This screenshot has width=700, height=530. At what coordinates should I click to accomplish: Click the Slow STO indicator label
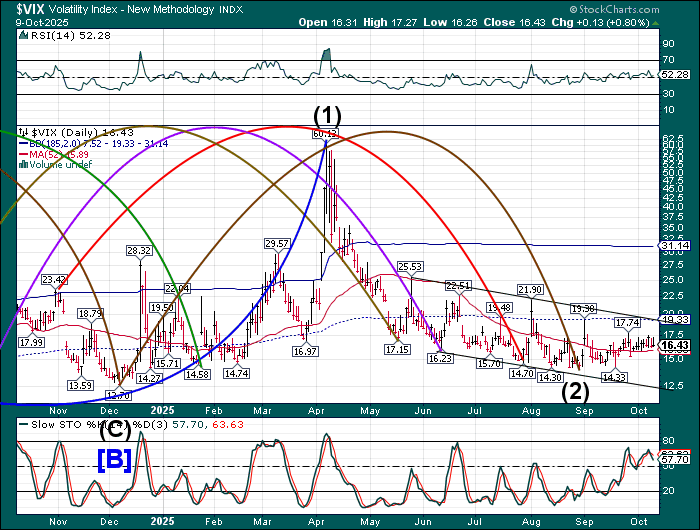(50, 424)
